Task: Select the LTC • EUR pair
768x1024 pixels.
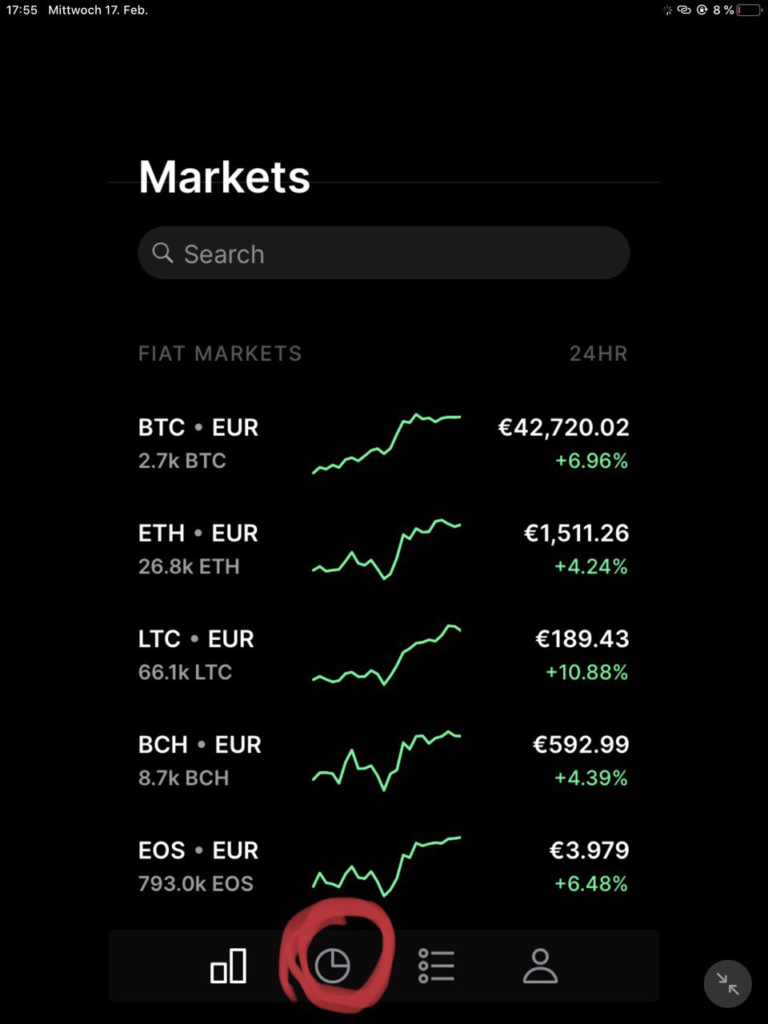Action: [196, 639]
